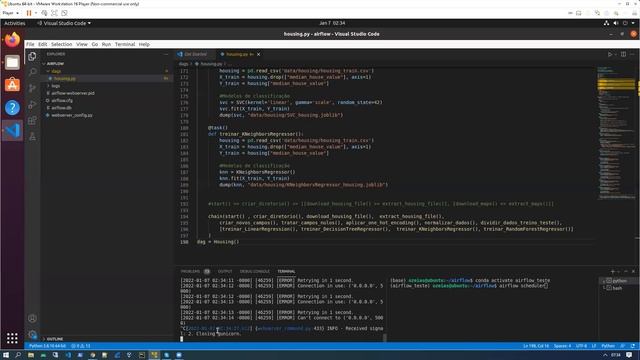640x360 pixels.
Task: Open the File menu
Action: pos(30,44)
